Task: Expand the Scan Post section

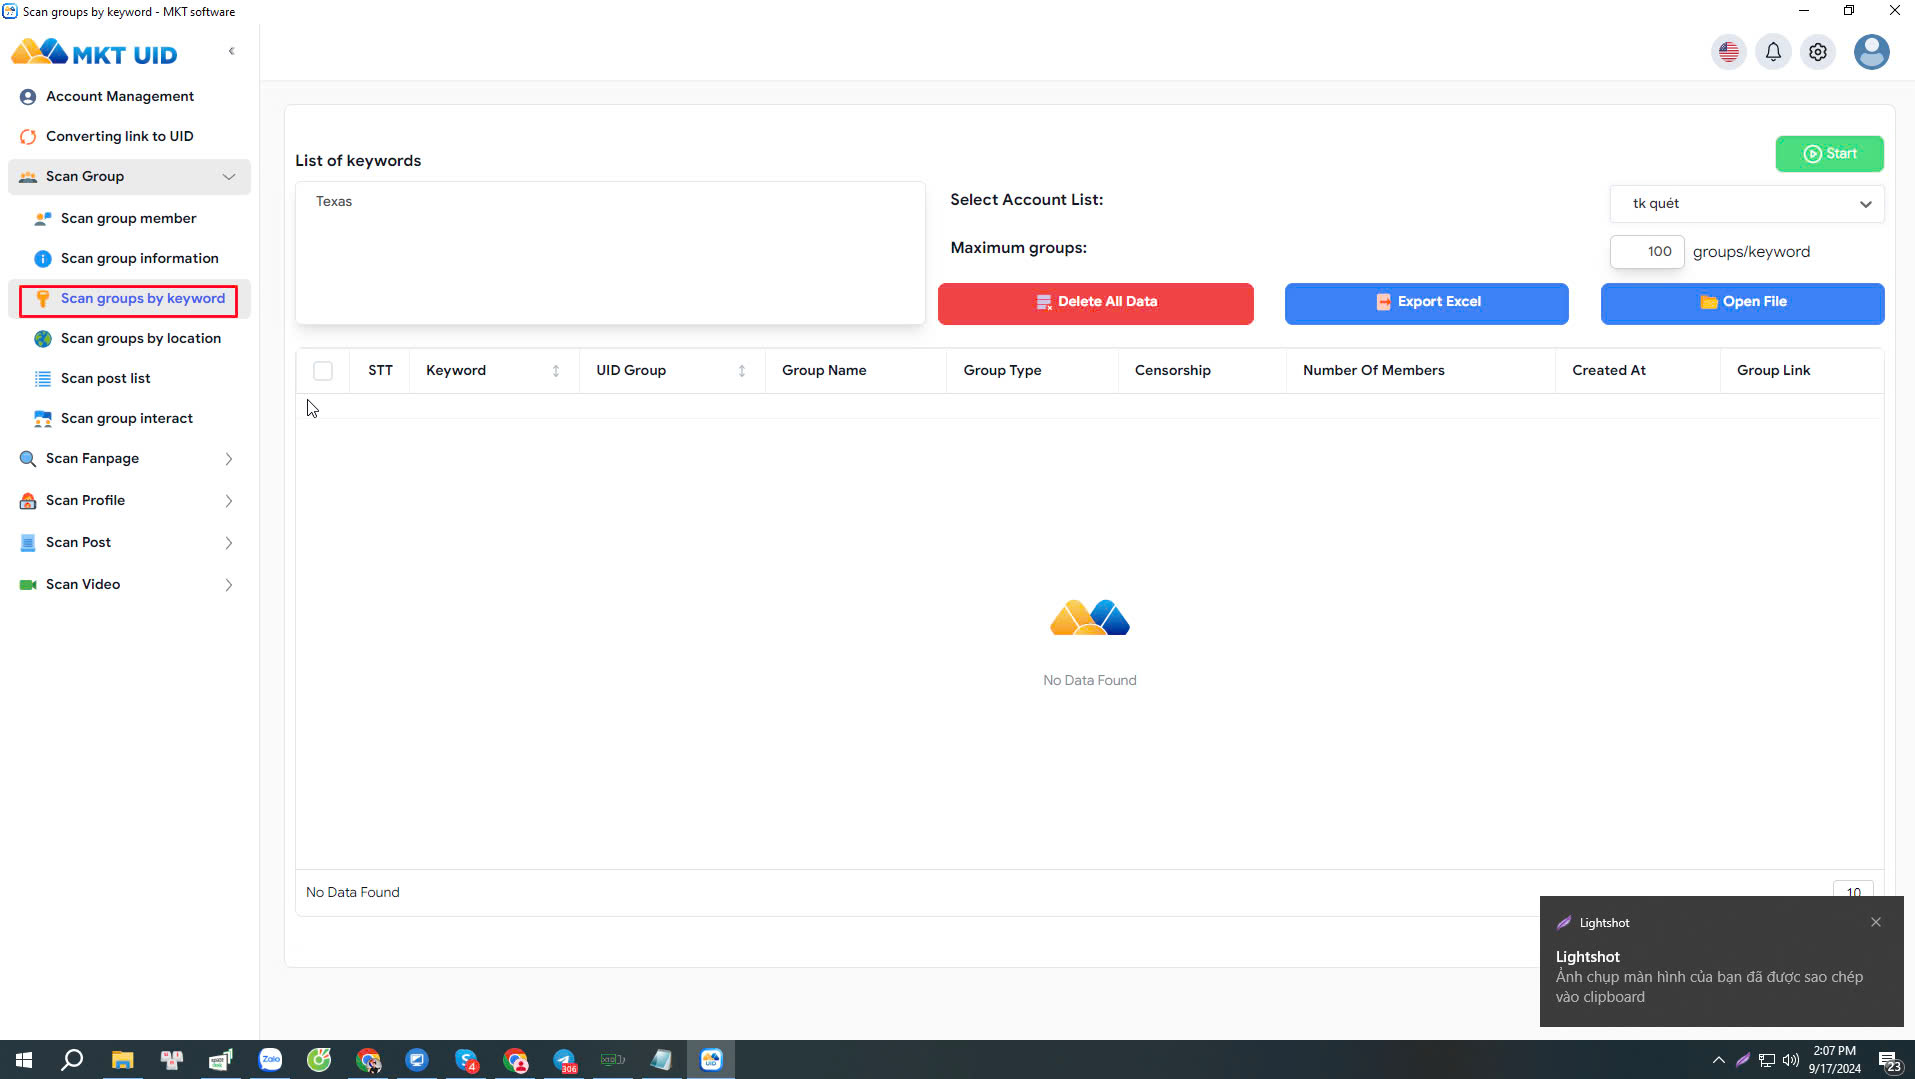Action: tap(129, 542)
